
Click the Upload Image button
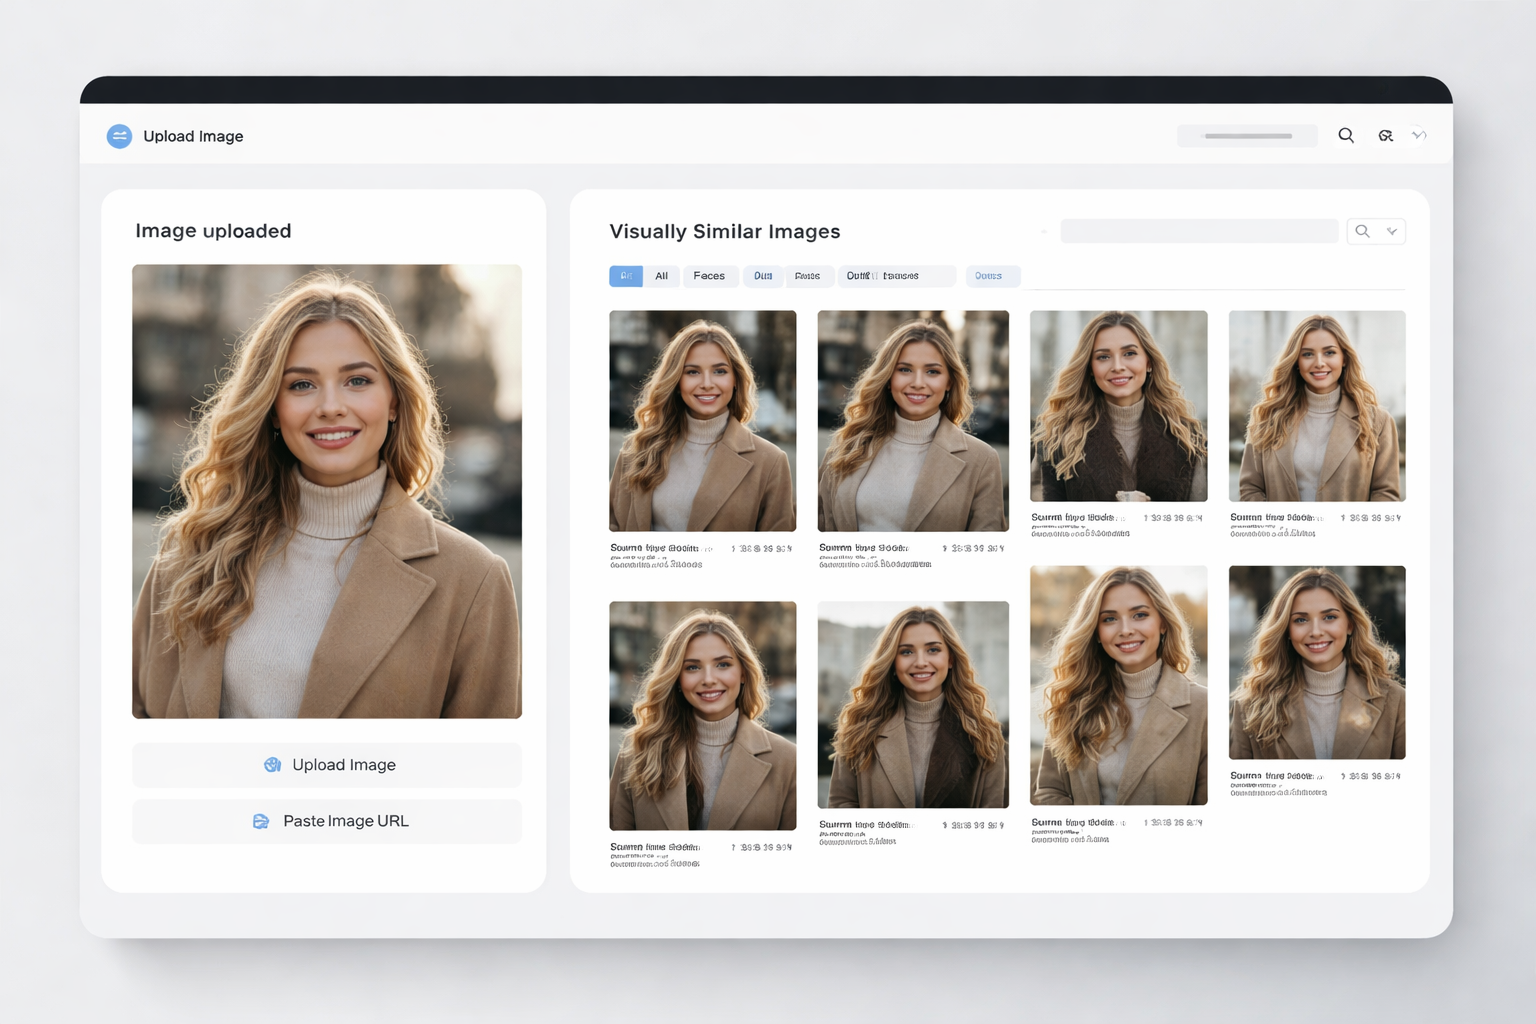click(327, 765)
